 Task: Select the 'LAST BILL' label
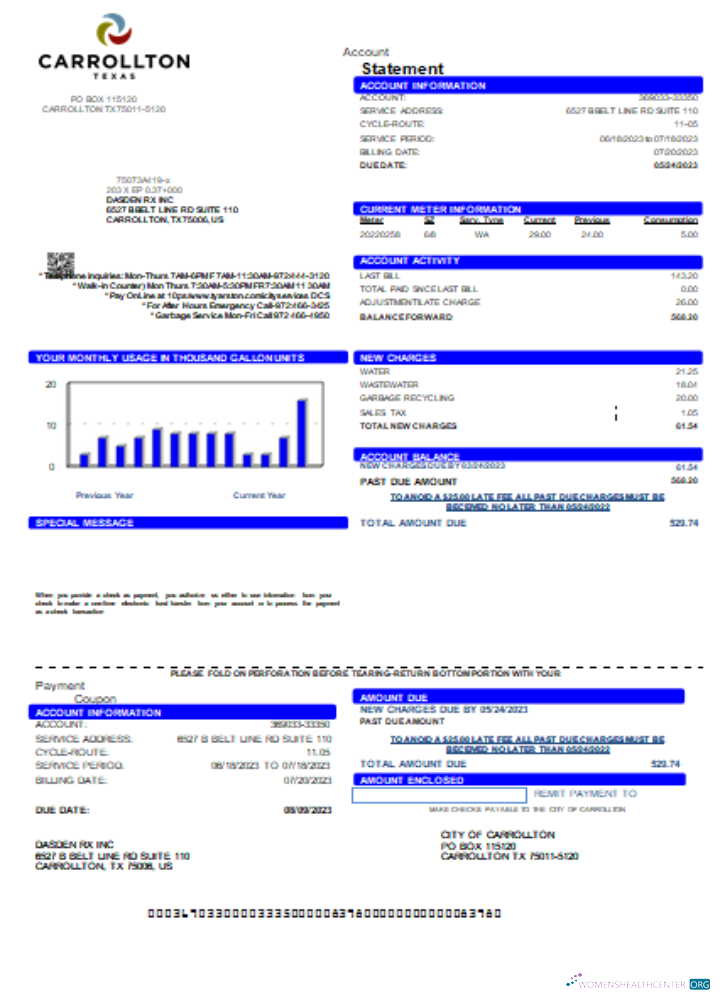pos(379,276)
